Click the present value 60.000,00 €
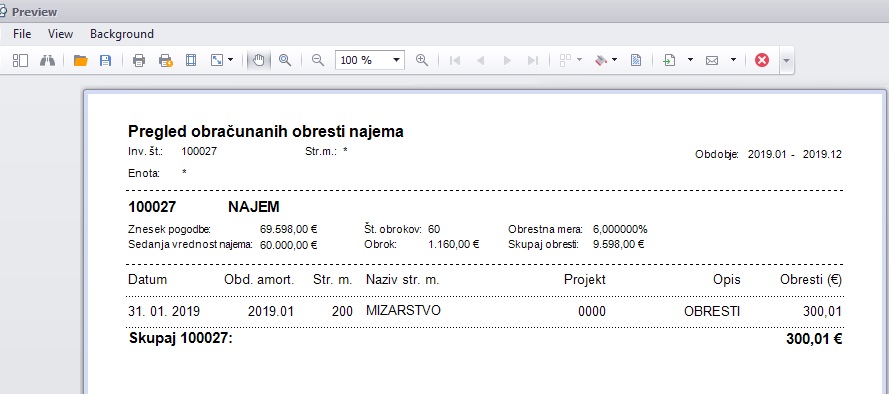 tap(288, 245)
